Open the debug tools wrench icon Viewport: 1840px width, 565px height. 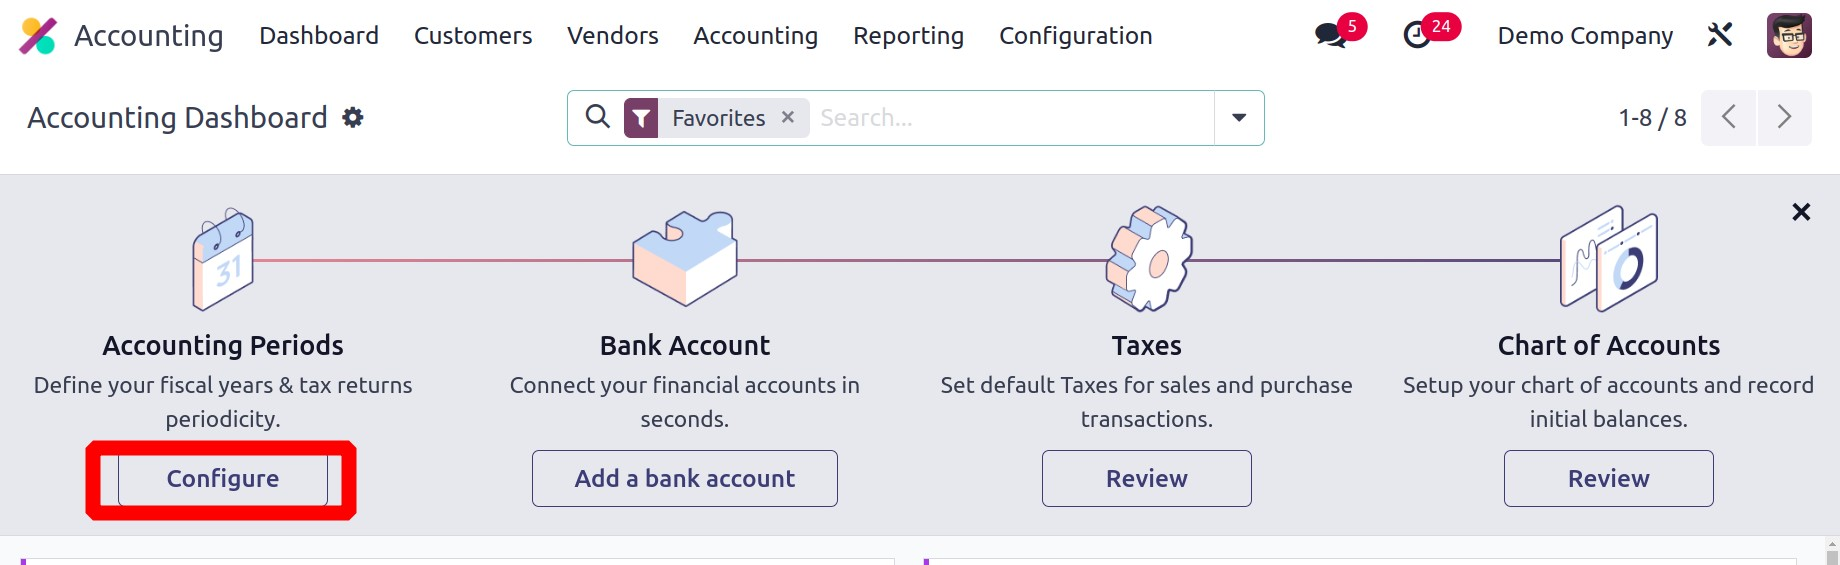pyautogui.click(x=1720, y=36)
